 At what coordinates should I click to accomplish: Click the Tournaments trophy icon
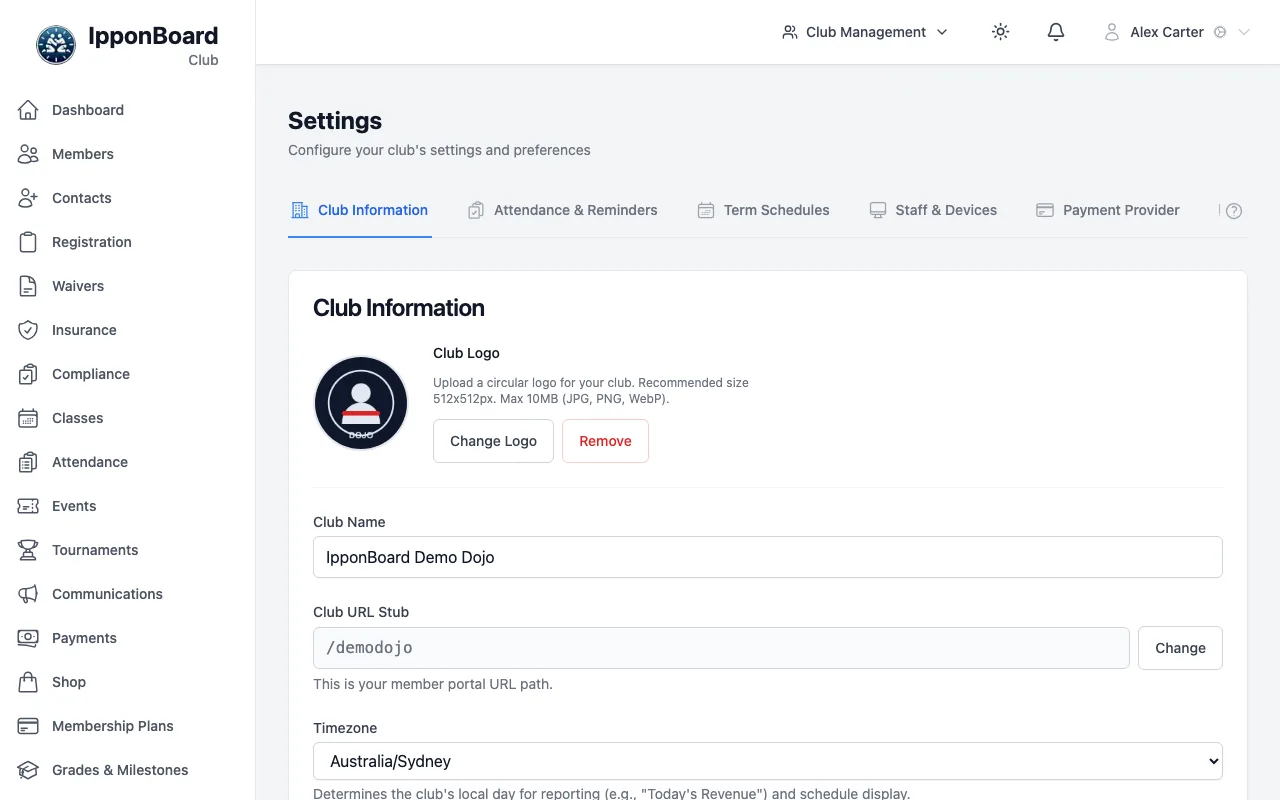click(28, 550)
